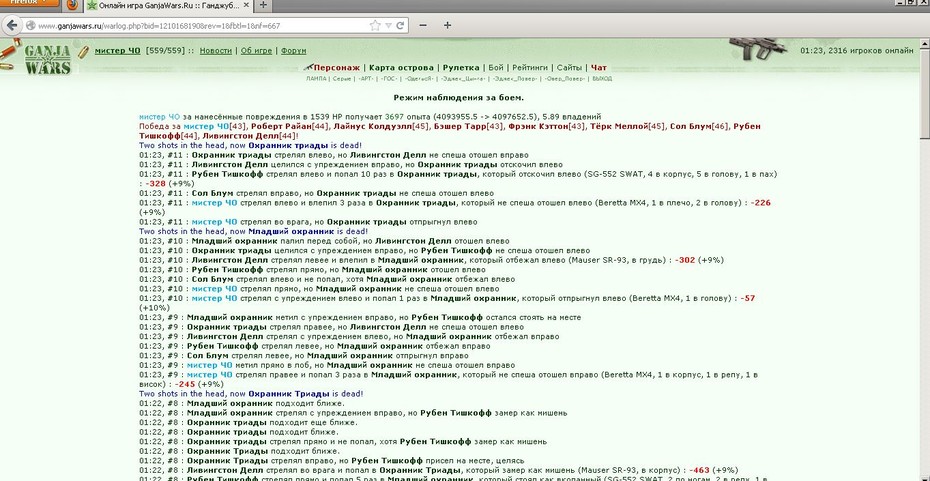Open мистер ЧО profile in header
This screenshot has height=481, width=930.
point(117,51)
